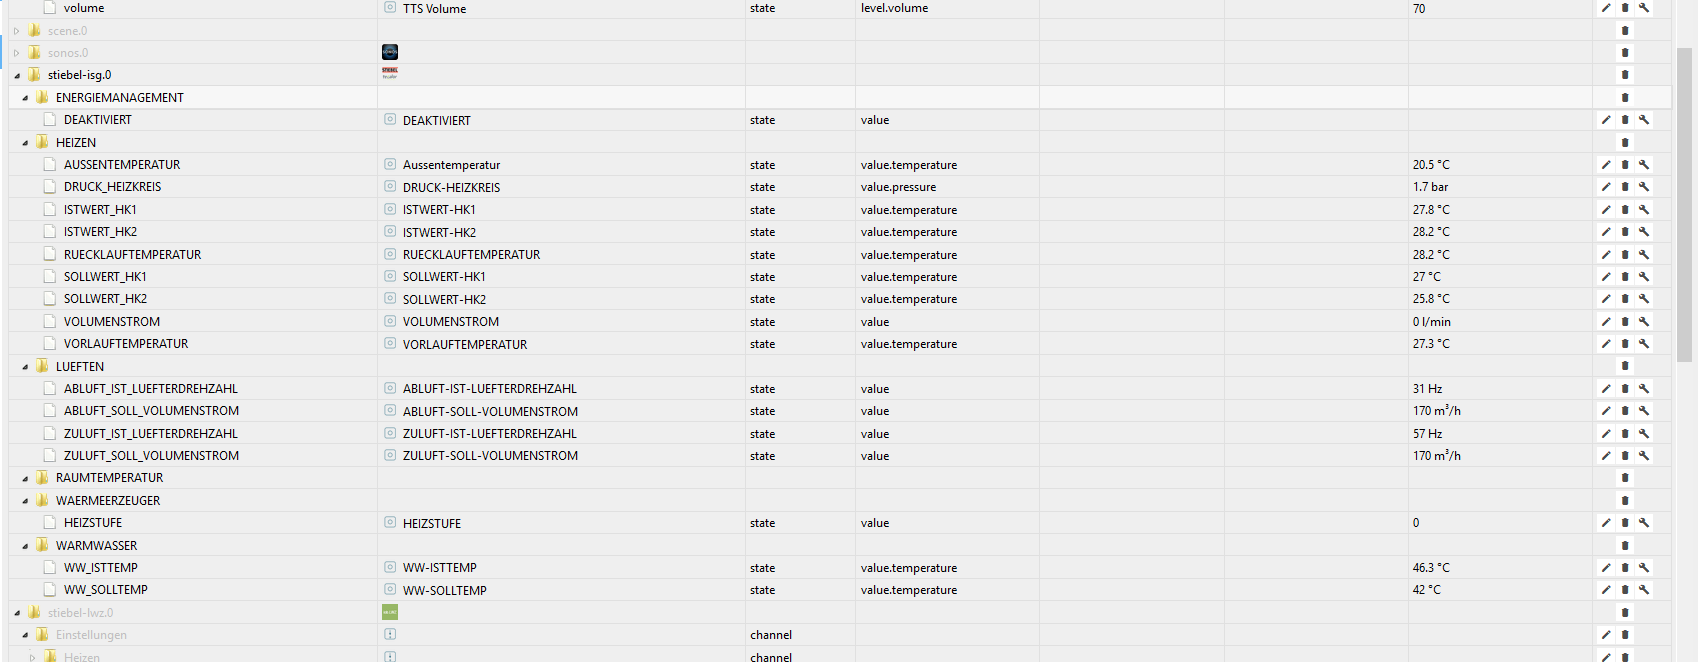The image size is (1698, 662).
Task: Delete the HEIZEN folder
Action: click(x=1625, y=143)
